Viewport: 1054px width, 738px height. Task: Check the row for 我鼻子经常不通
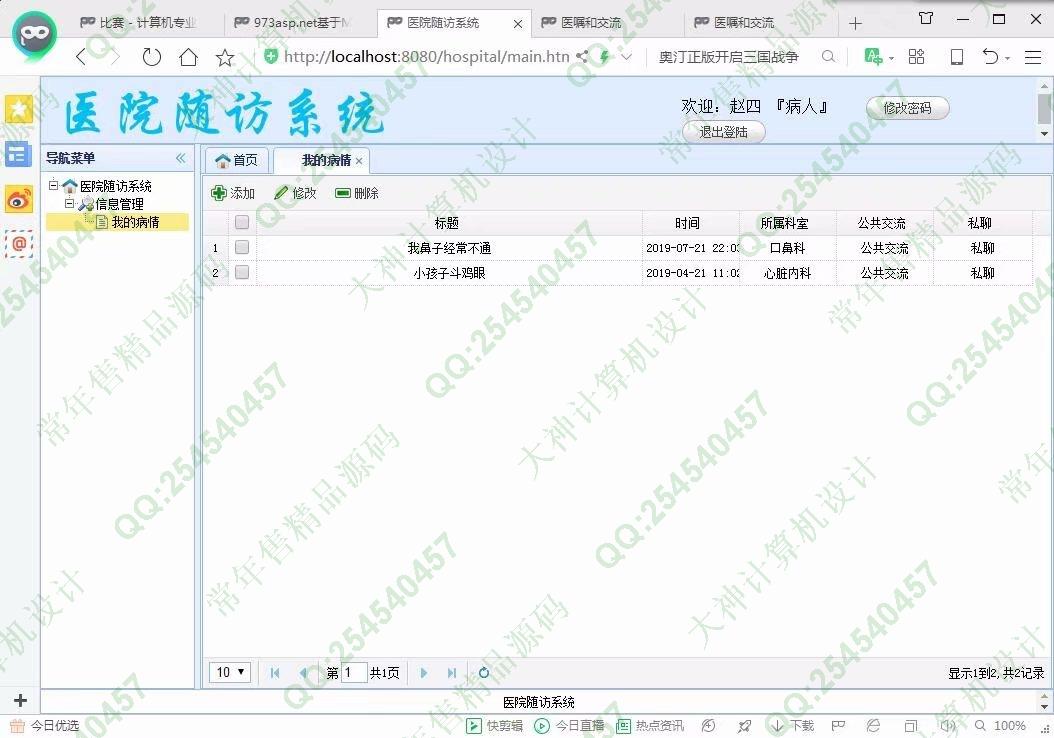click(x=242, y=247)
